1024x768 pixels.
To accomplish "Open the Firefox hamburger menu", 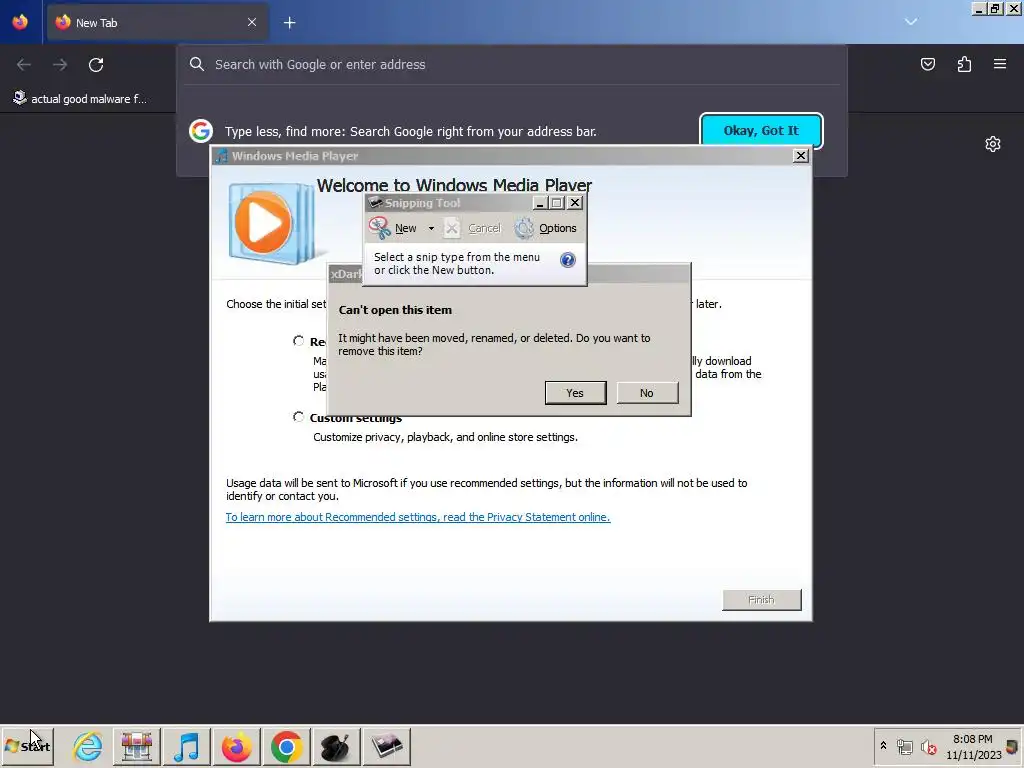I will coord(1000,64).
